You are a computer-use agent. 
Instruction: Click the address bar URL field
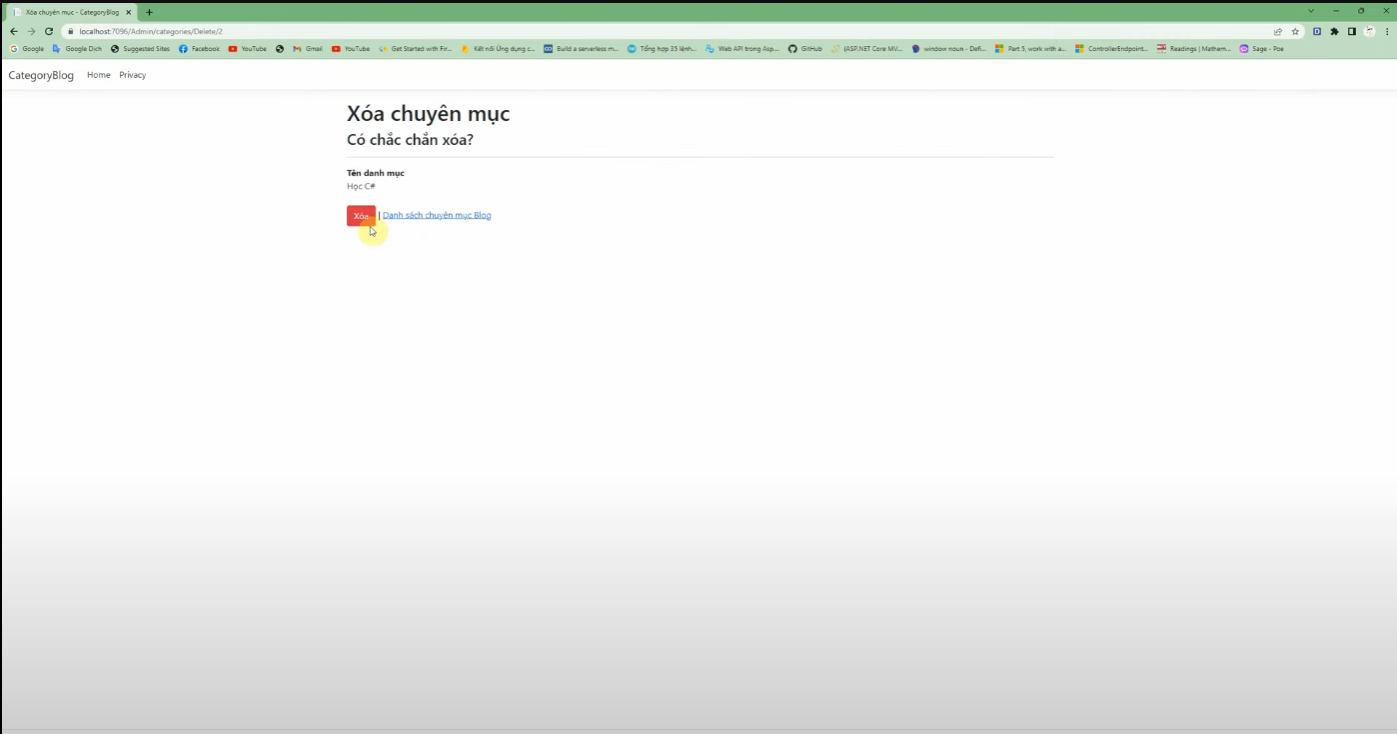click(600, 31)
